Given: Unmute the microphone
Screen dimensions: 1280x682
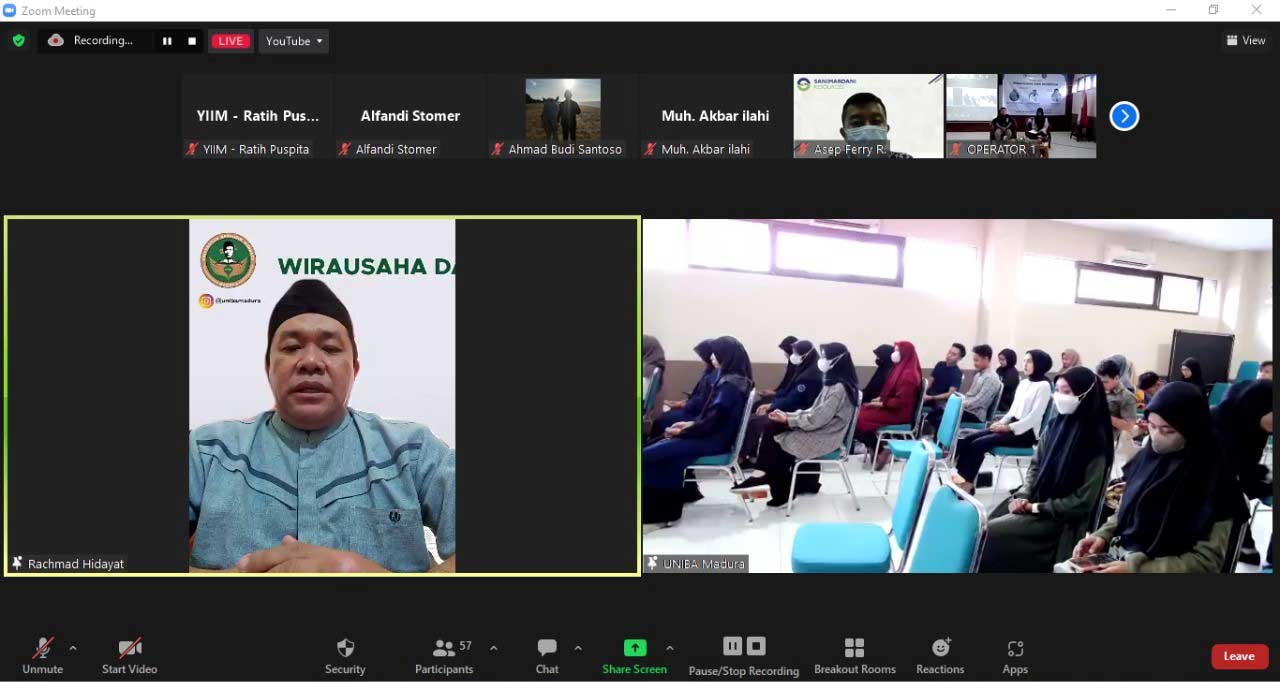Looking at the screenshot, I should tap(43, 656).
